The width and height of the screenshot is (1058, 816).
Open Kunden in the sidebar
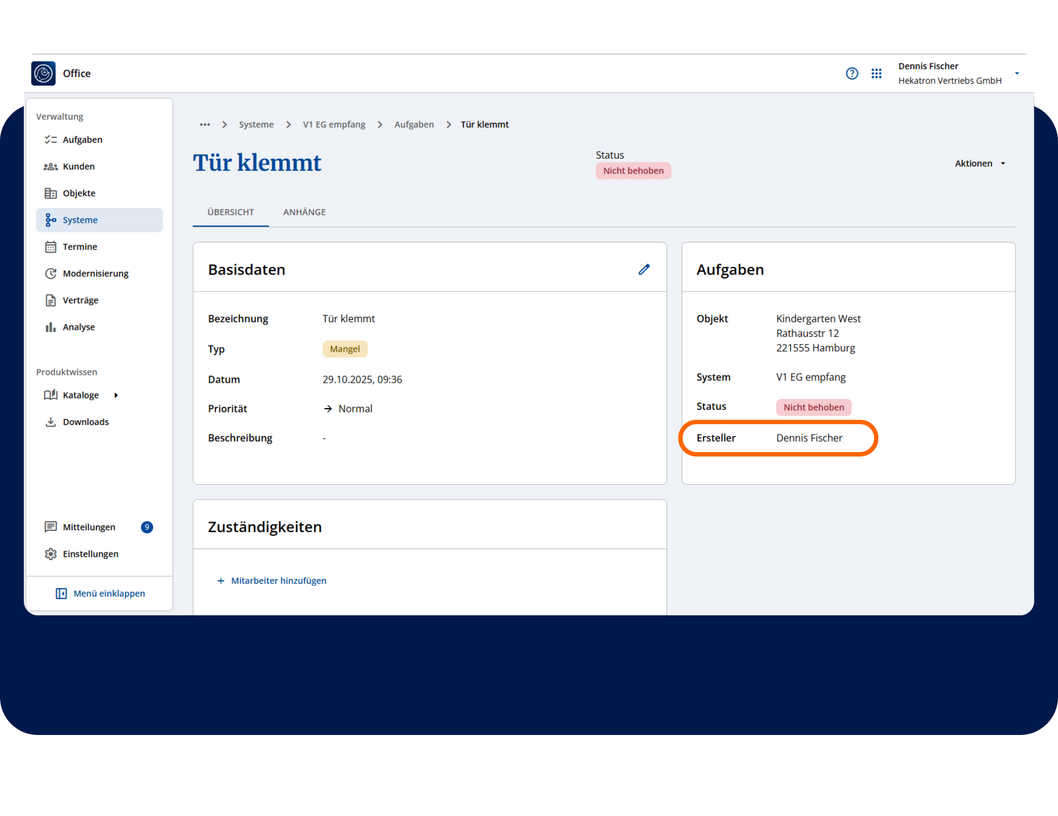[x=78, y=167]
